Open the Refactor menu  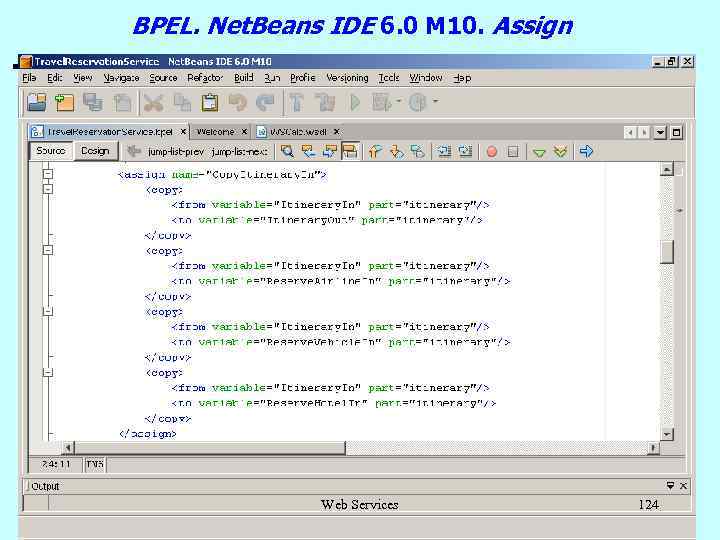(205, 78)
